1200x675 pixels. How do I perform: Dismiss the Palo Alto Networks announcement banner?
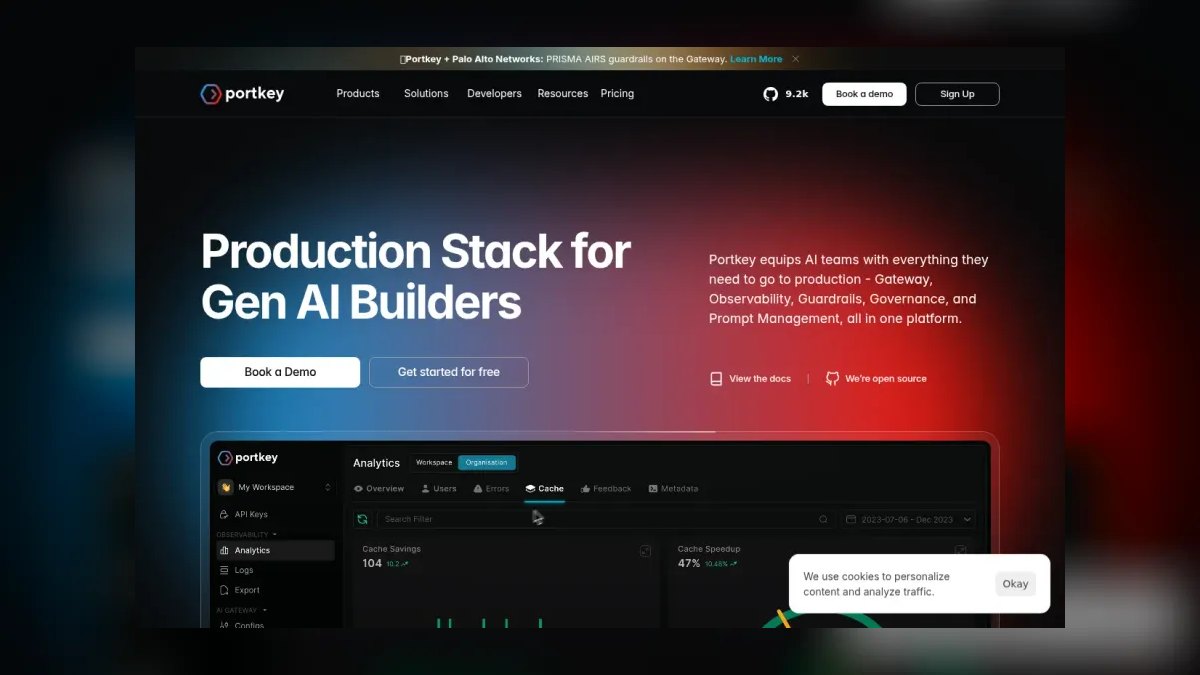coord(796,59)
